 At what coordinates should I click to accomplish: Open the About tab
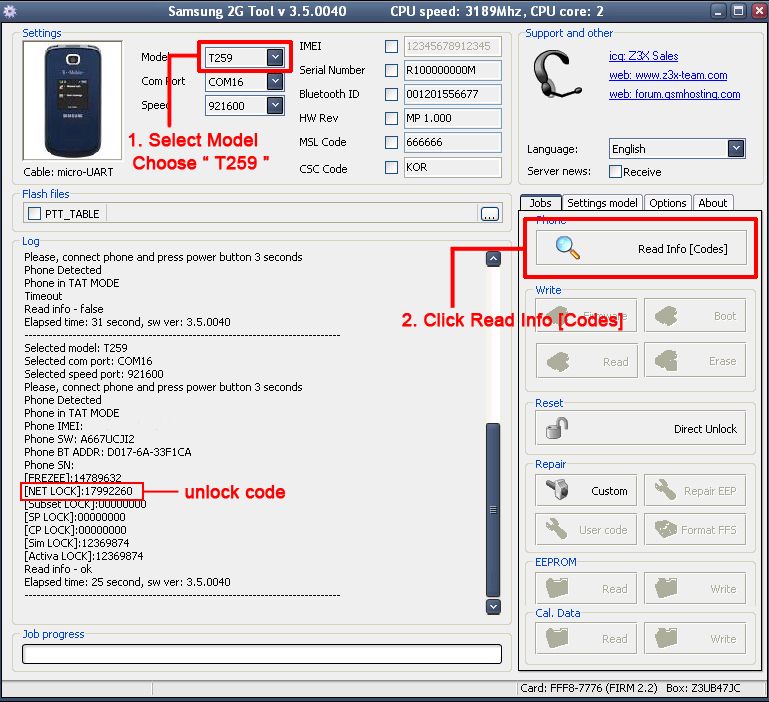(712, 203)
